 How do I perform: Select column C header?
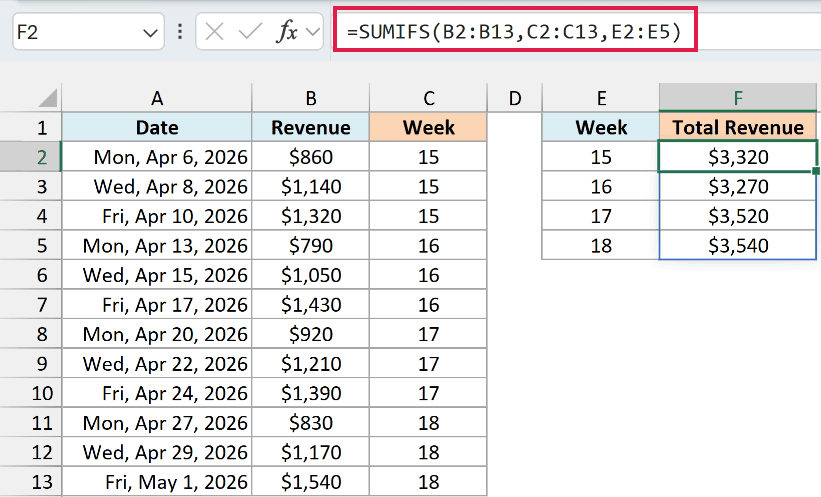(428, 98)
